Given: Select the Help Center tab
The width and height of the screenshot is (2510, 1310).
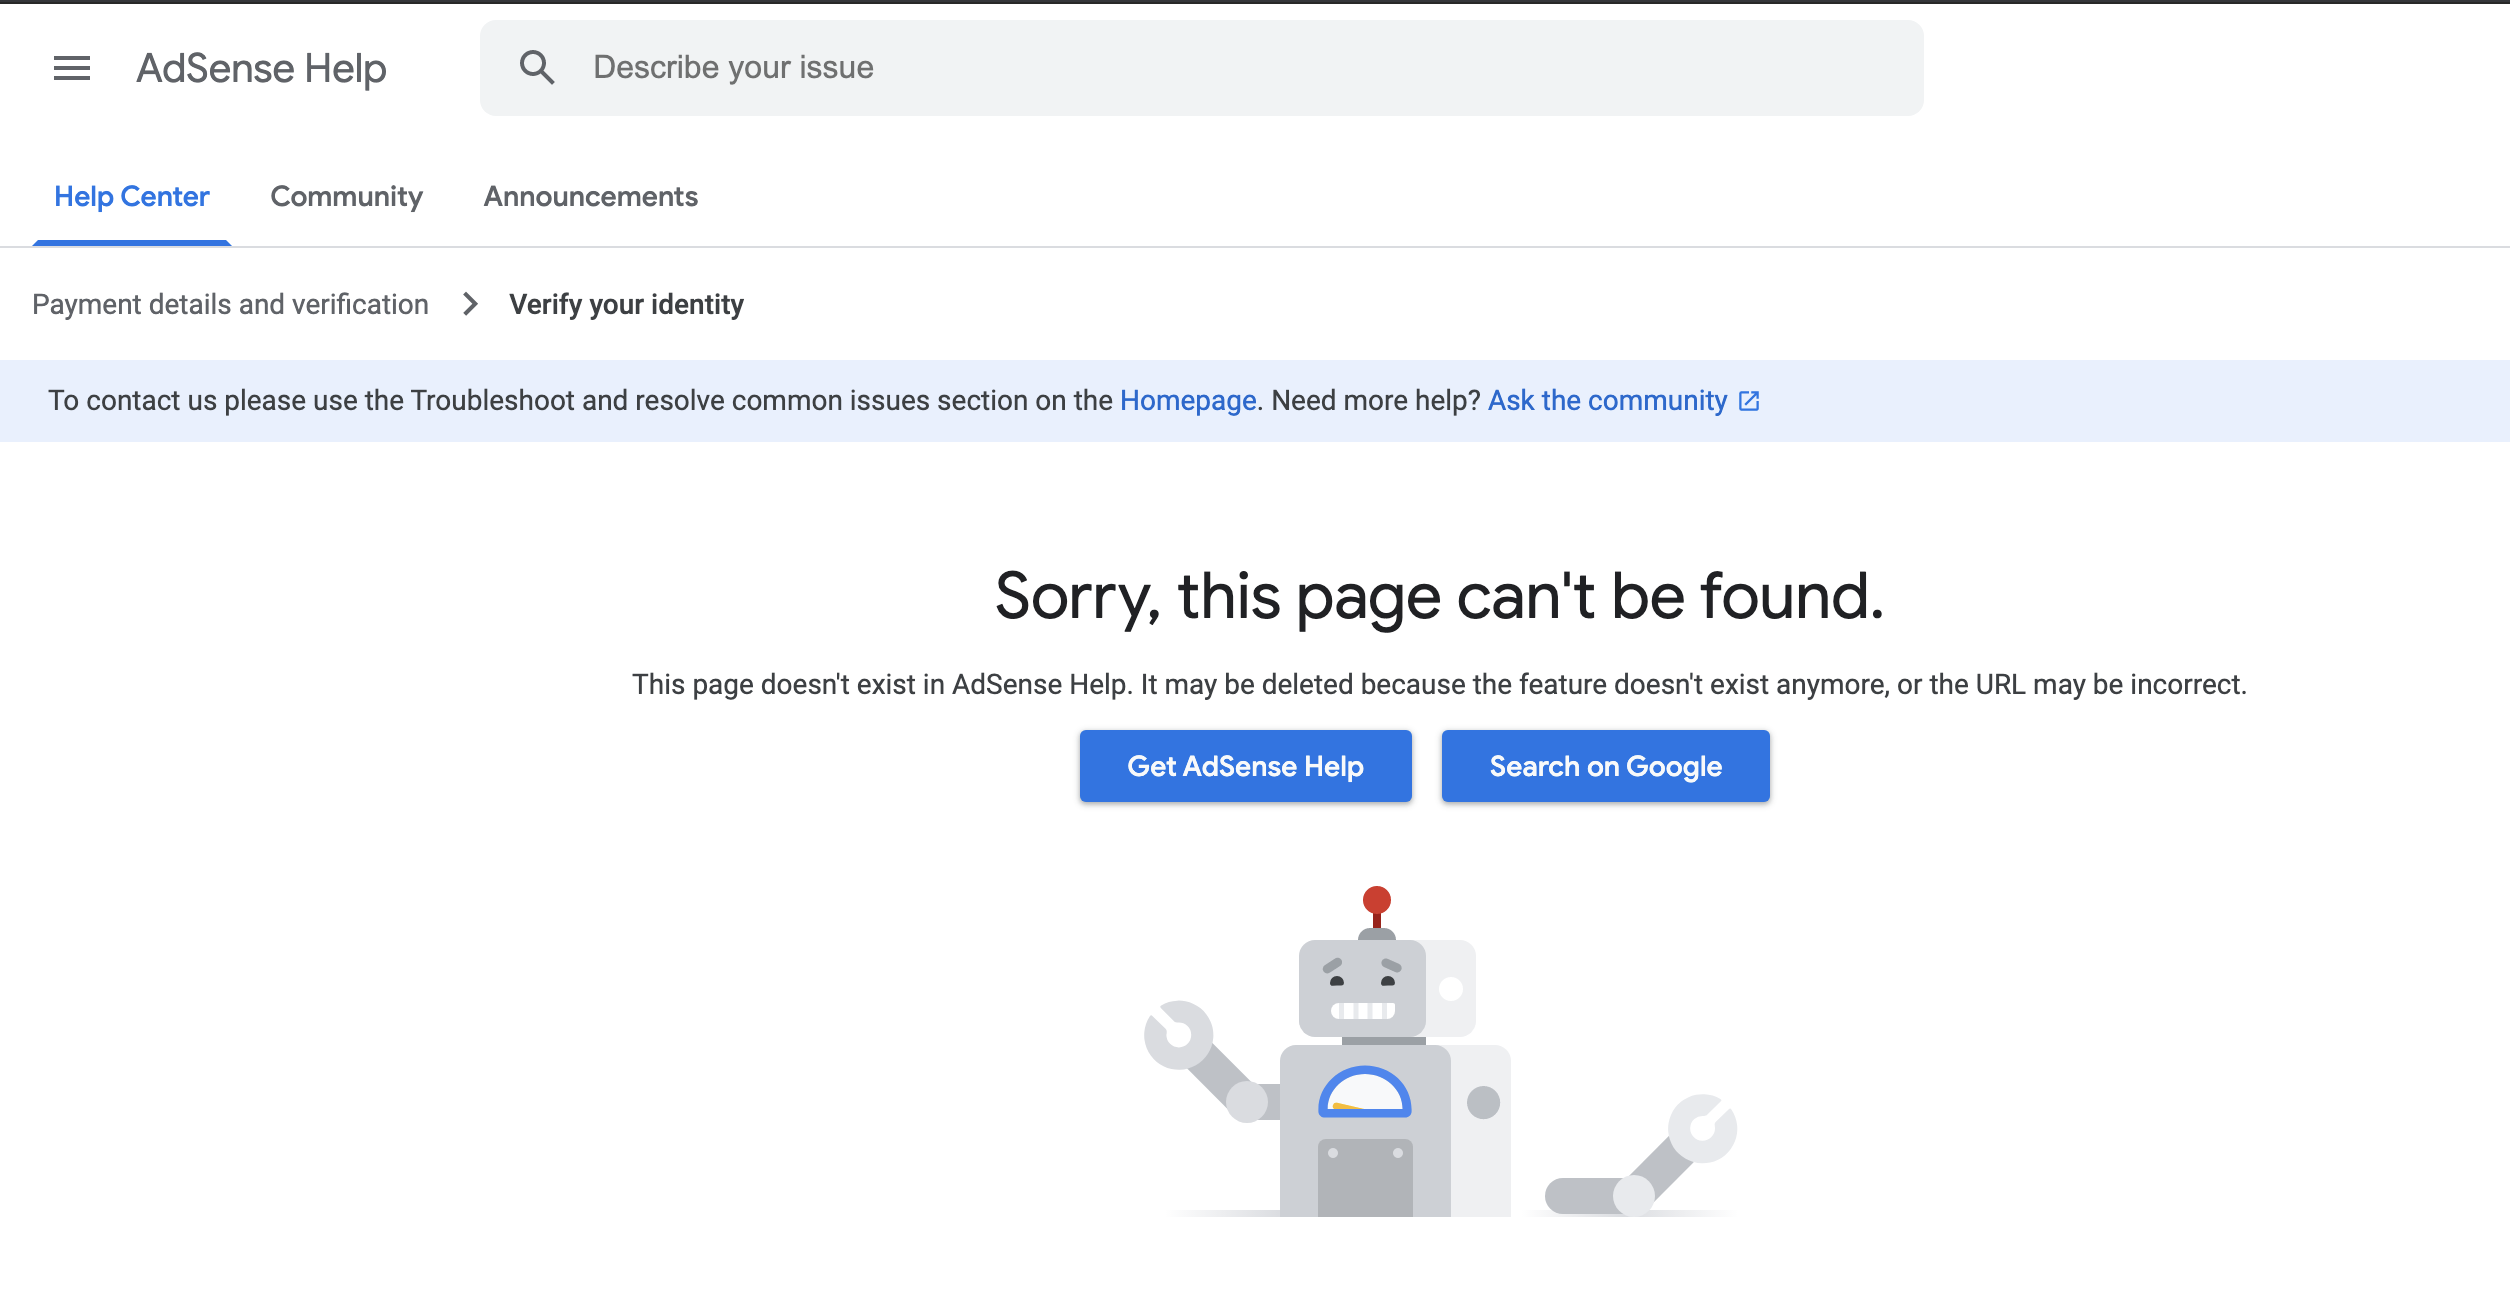Looking at the screenshot, I should [131, 196].
